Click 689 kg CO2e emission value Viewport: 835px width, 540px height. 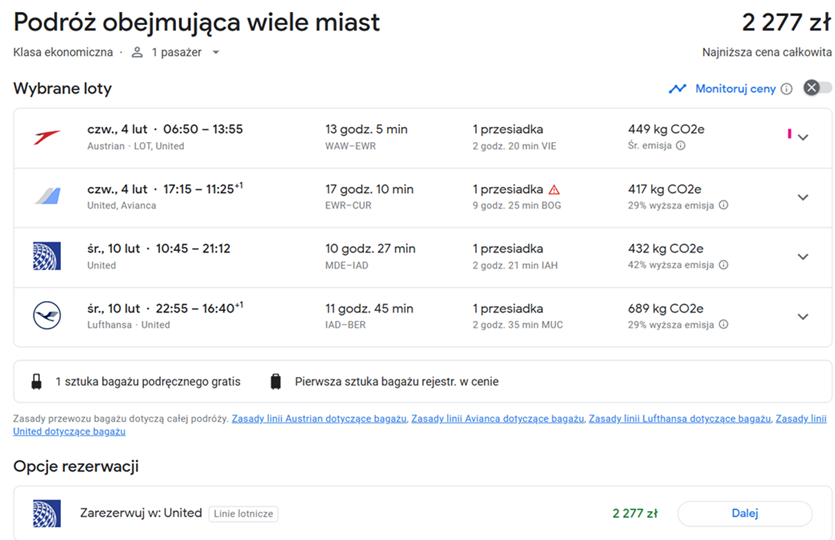(x=666, y=308)
